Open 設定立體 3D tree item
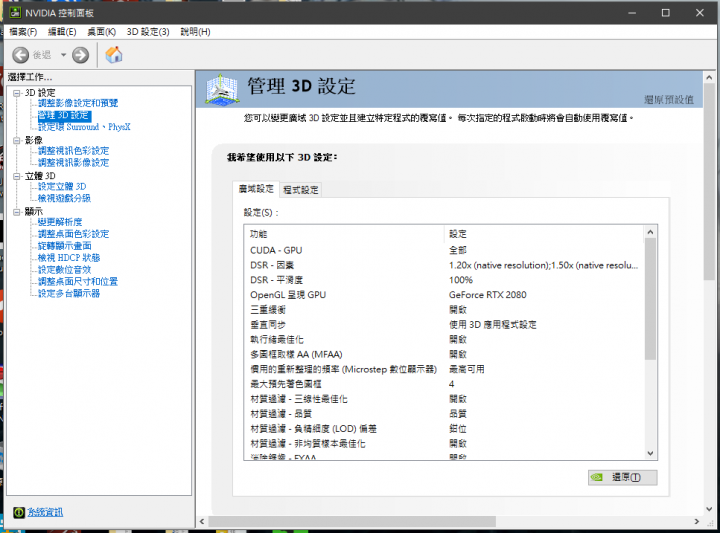720x533 pixels. (x=62, y=187)
